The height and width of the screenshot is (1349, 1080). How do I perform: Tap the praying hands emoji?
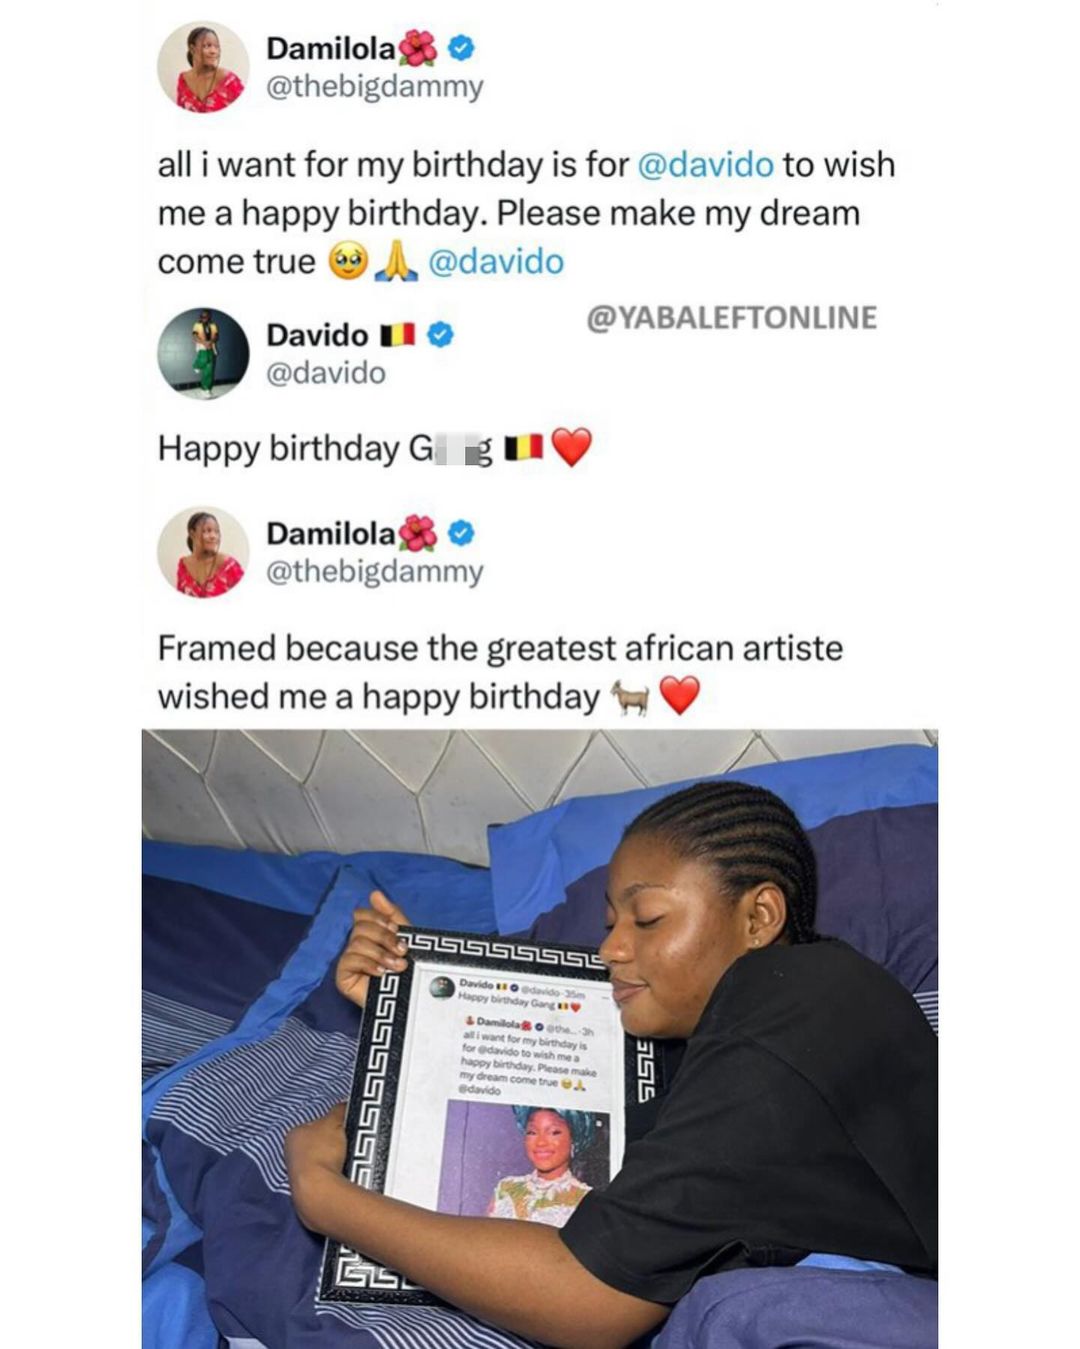395,262
